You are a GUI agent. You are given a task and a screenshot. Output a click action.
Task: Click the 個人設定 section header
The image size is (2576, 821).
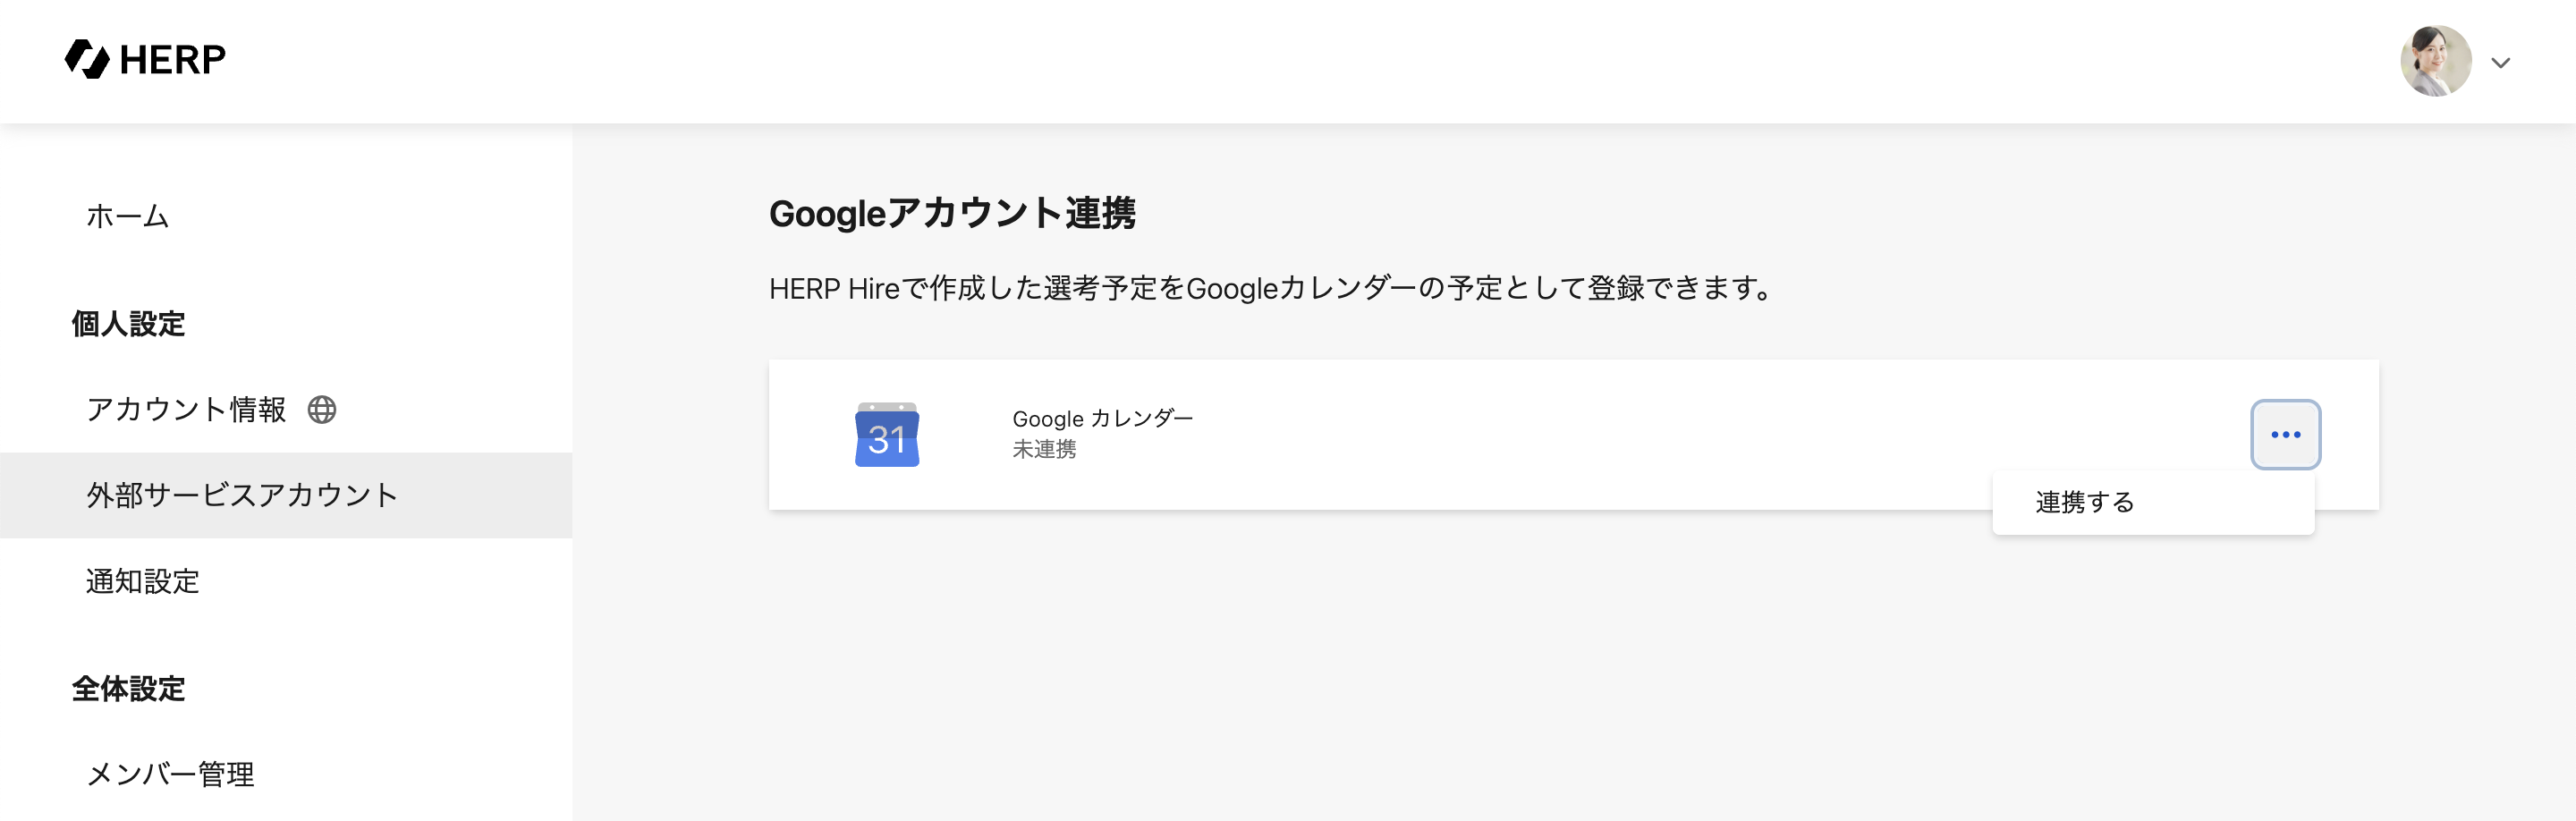click(128, 324)
